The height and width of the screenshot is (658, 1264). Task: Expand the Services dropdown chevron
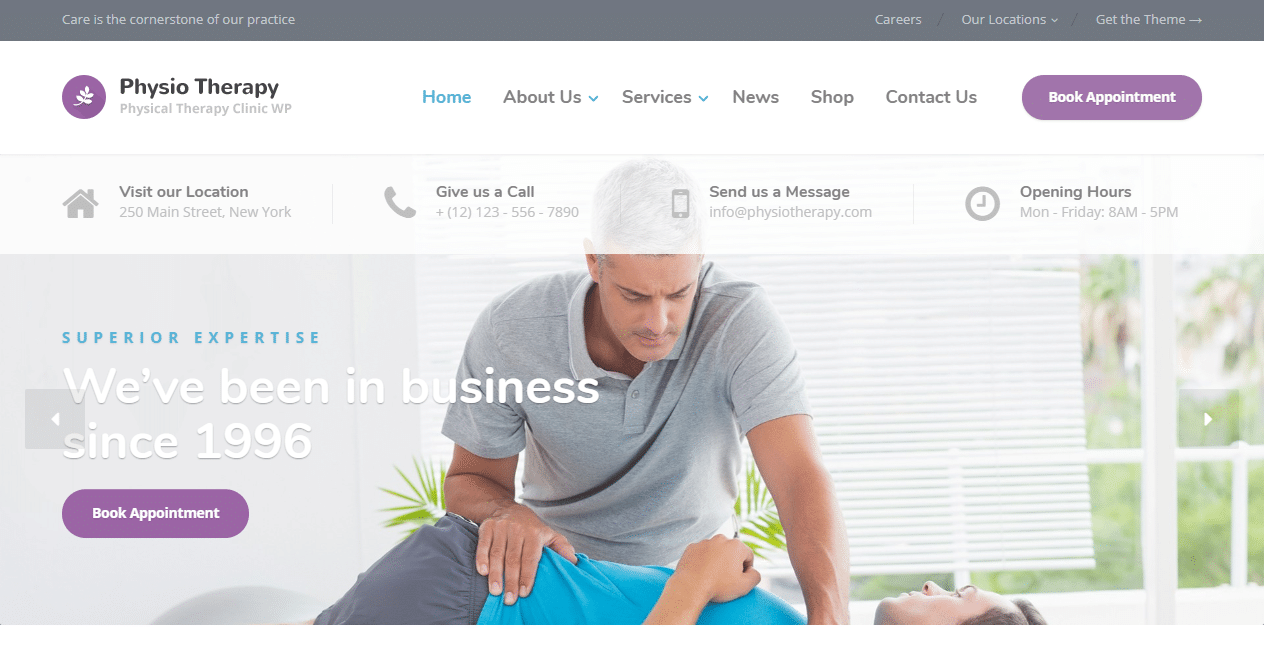pos(703,98)
